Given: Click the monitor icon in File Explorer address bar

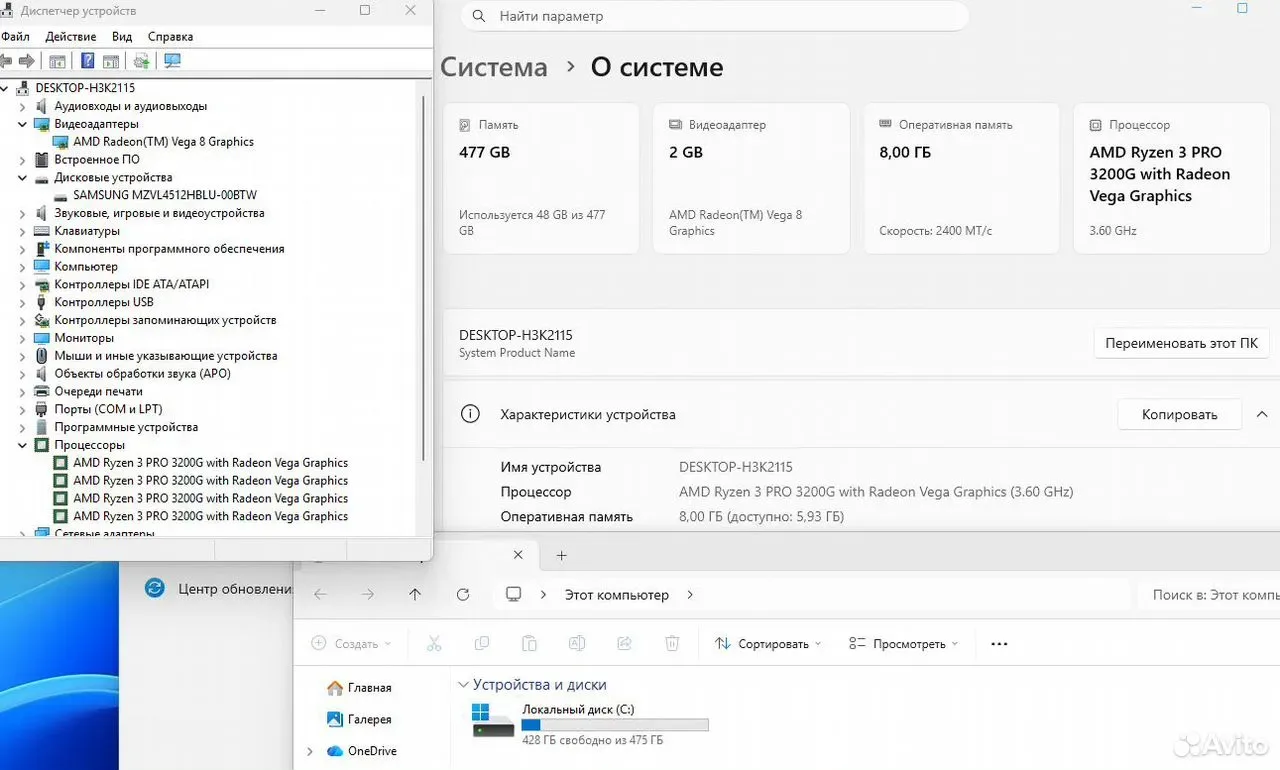Looking at the screenshot, I should (514, 594).
